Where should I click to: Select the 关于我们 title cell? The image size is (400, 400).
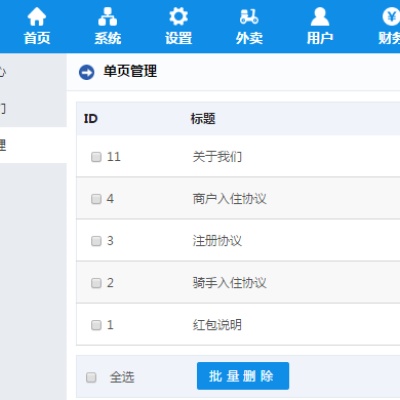(217, 157)
